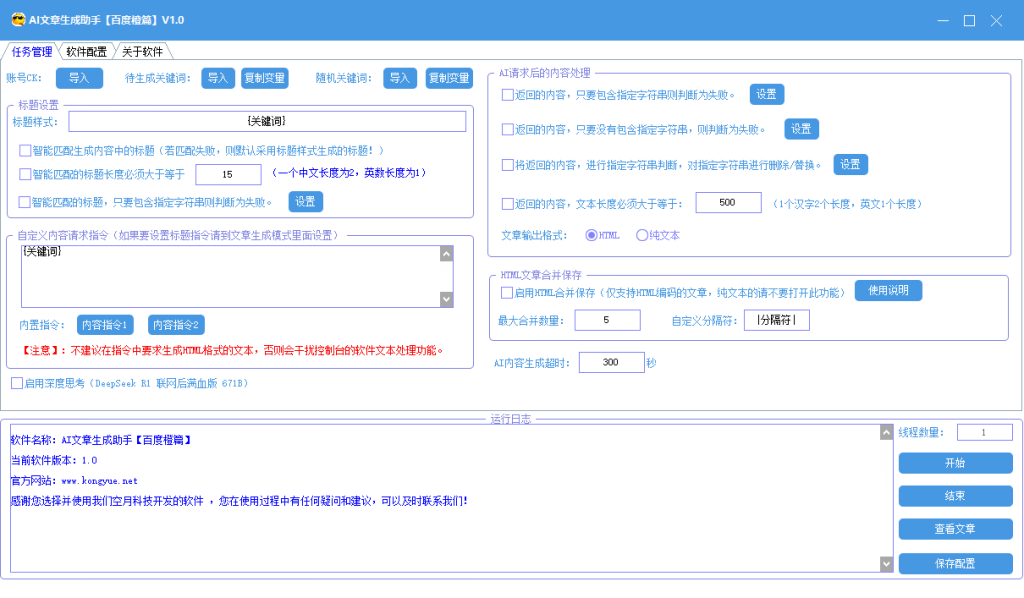Image resolution: width=1024 pixels, height=598 pixels.
Task: Maximize the application window
Action: [x=970, y=20]
